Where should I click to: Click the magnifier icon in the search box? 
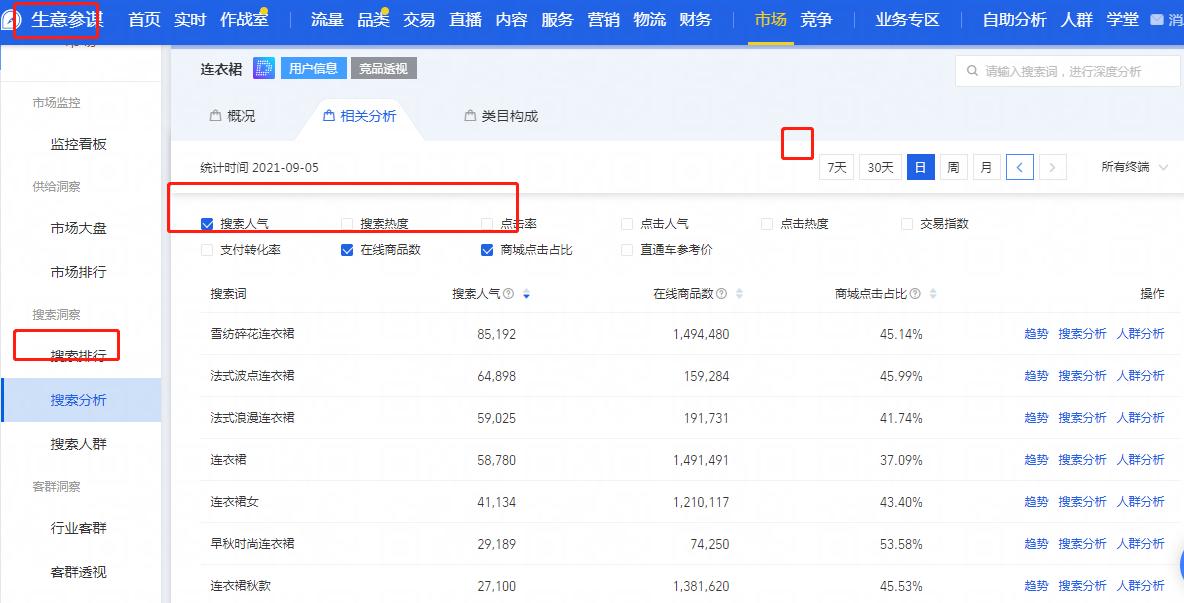972,70
